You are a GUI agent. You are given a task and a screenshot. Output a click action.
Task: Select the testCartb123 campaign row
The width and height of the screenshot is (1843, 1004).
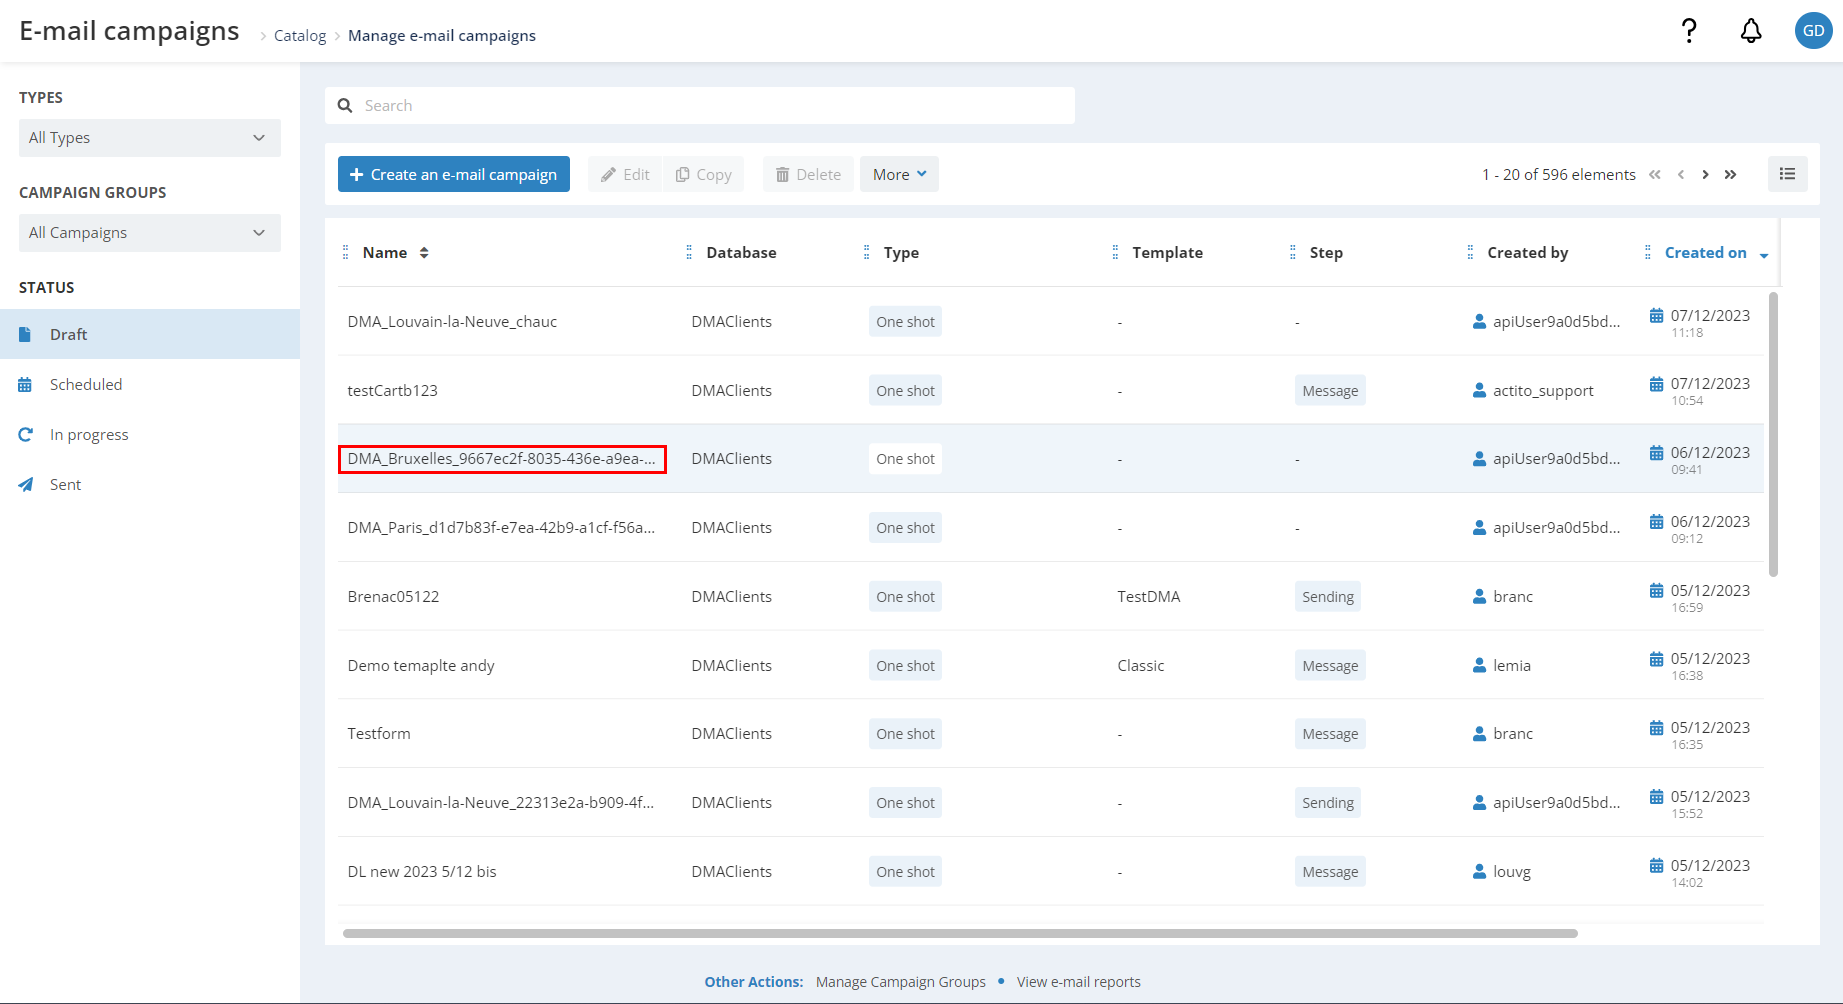[1050, 390]
